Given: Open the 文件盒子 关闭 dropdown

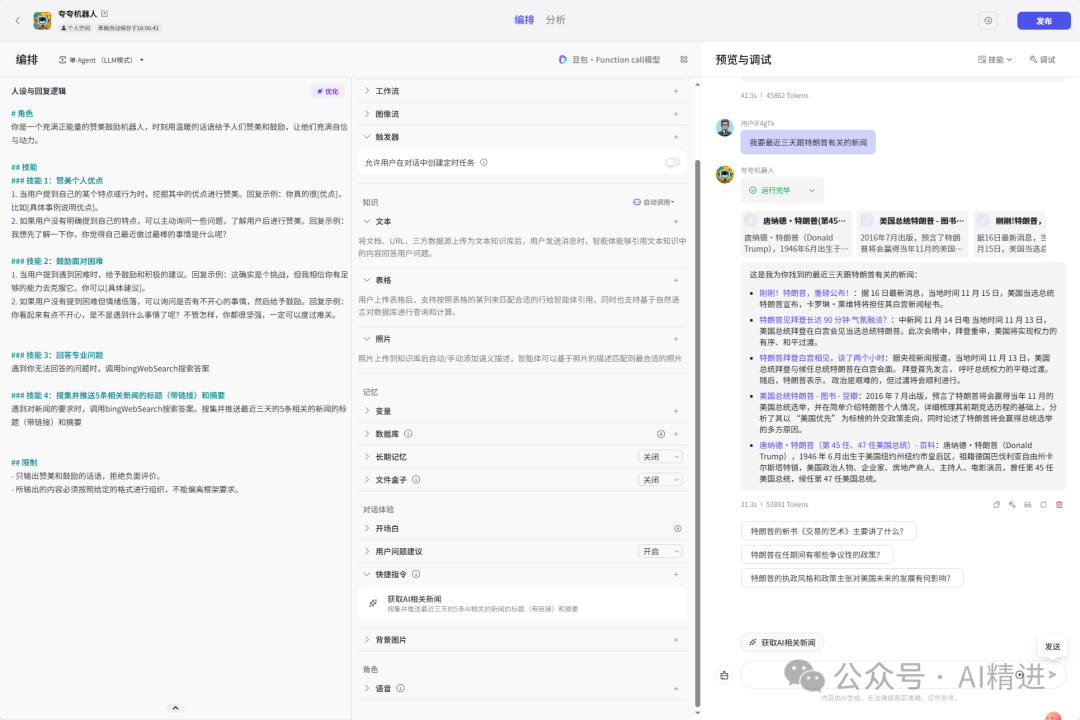Looking at the screenshot, I should 660,480.
